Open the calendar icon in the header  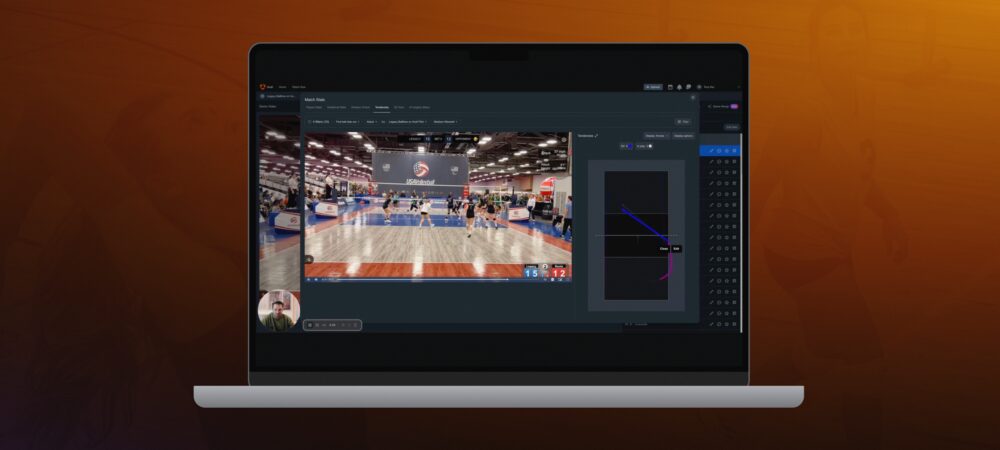[670, 87]
